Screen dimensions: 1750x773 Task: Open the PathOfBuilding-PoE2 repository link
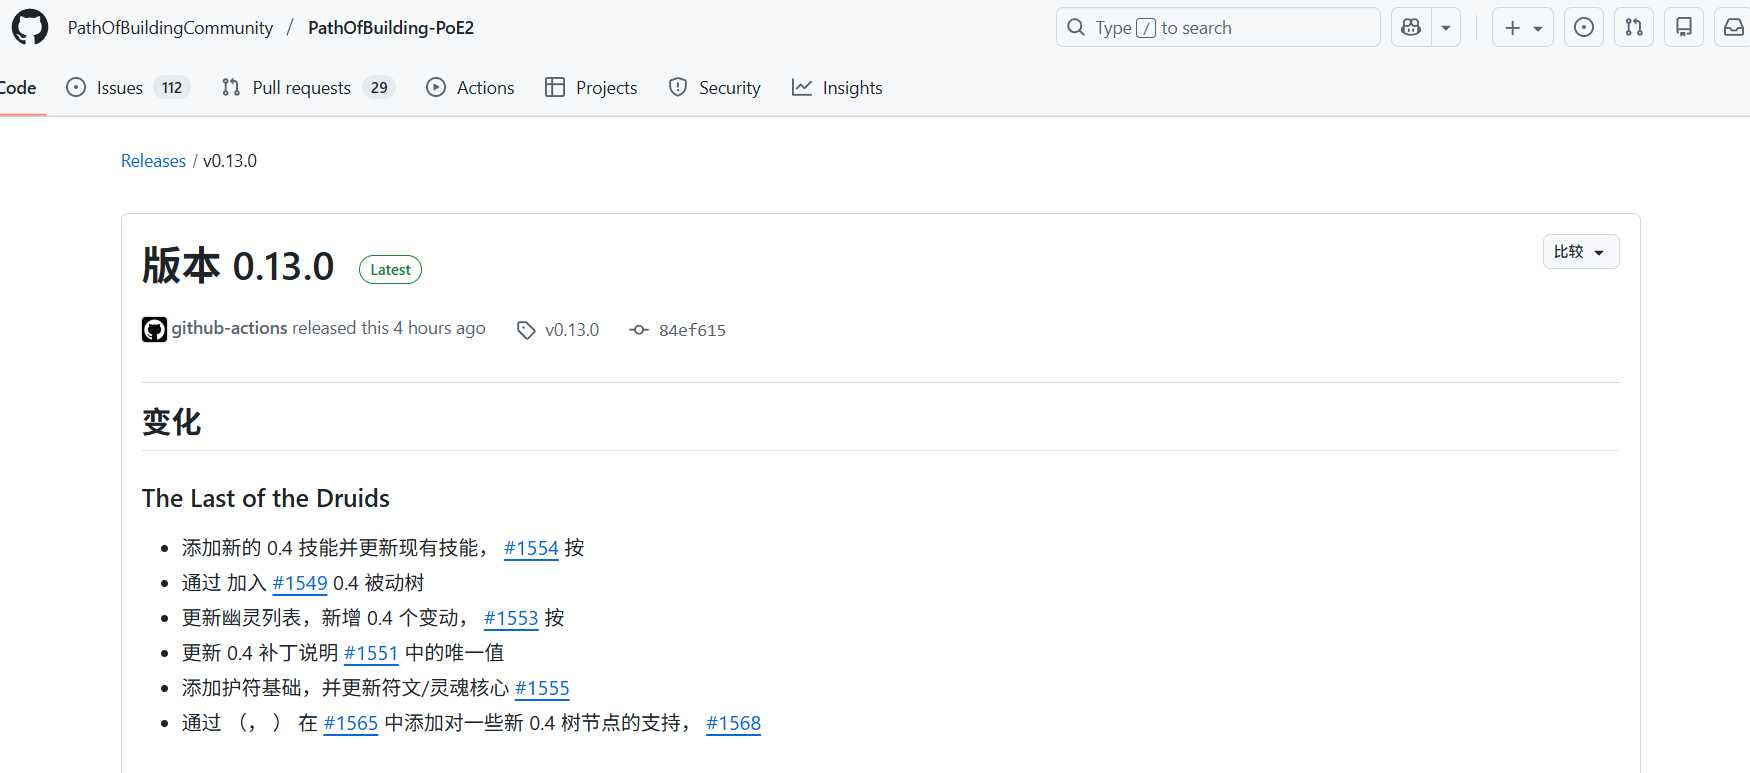[x=391, y=28]
